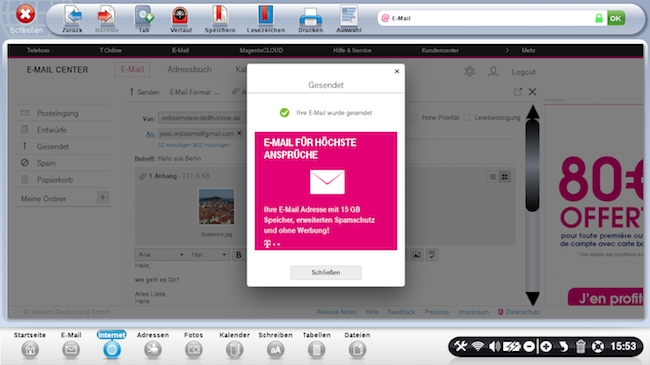Open Release Notes footer link
The height and width of the screenshot is (365, 650).
[x=337, y=312]
